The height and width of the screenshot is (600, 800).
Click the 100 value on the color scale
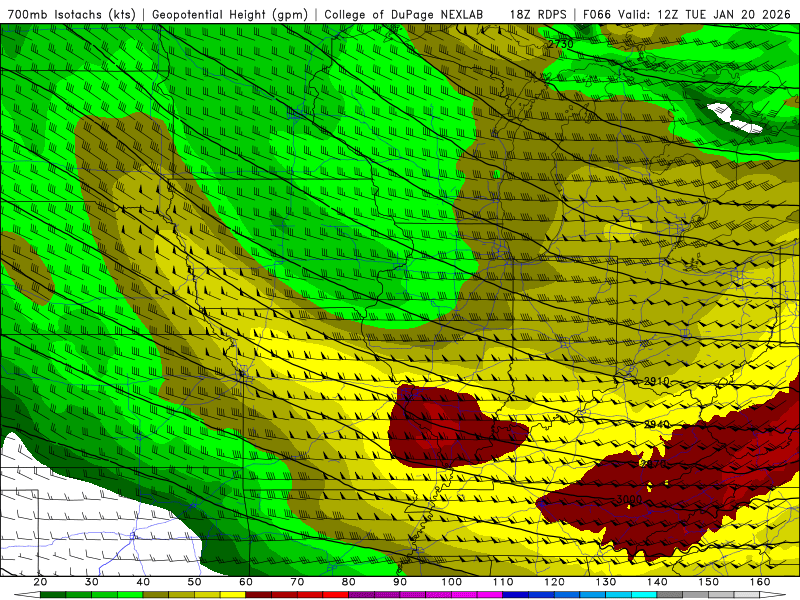click(x=452, y=582)
